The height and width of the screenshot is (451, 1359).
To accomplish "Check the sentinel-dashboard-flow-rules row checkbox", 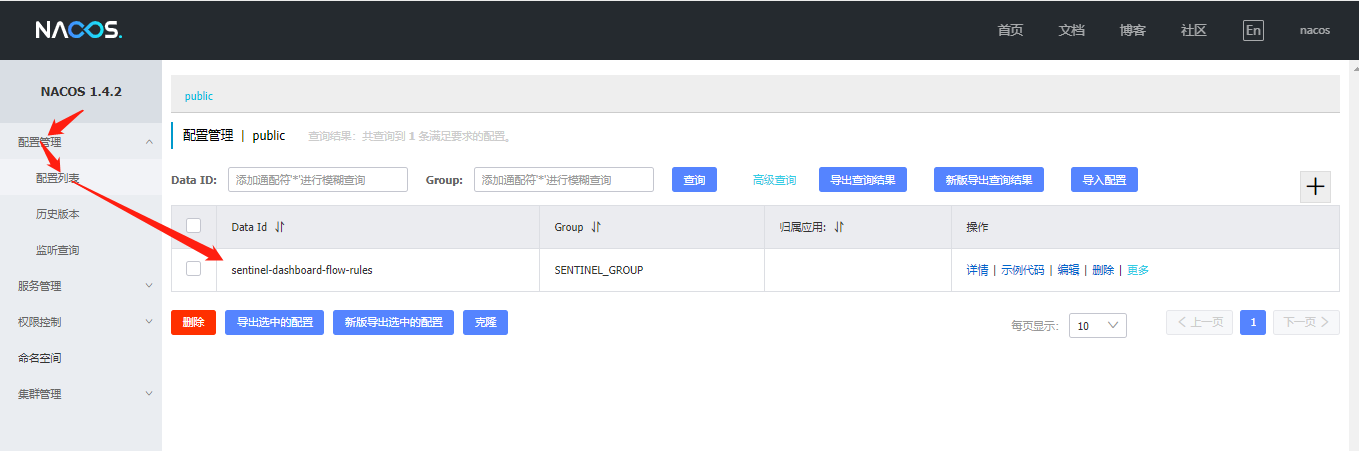I will (x=194, y=269).
